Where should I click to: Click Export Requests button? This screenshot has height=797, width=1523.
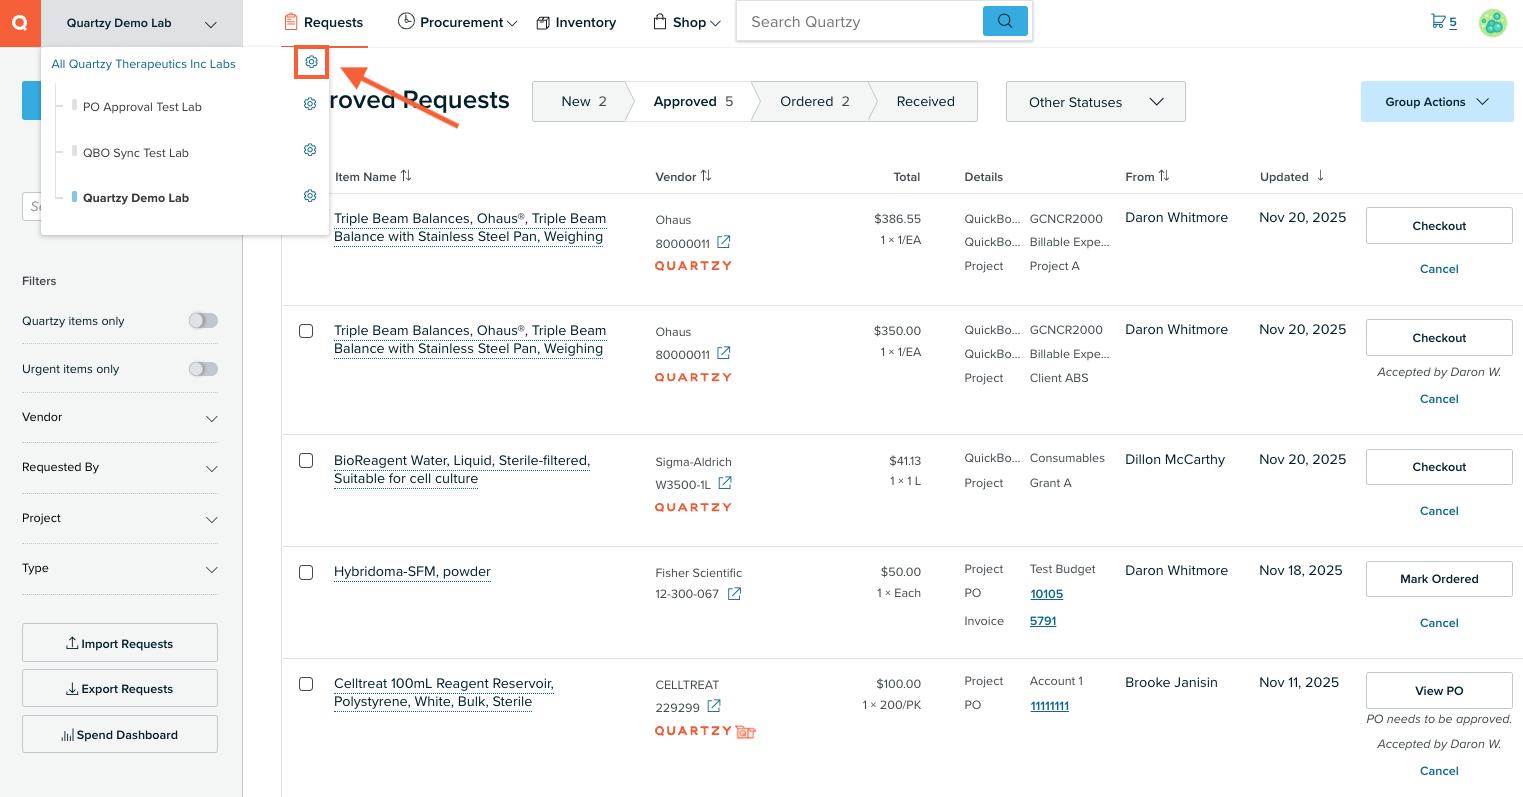120,688
